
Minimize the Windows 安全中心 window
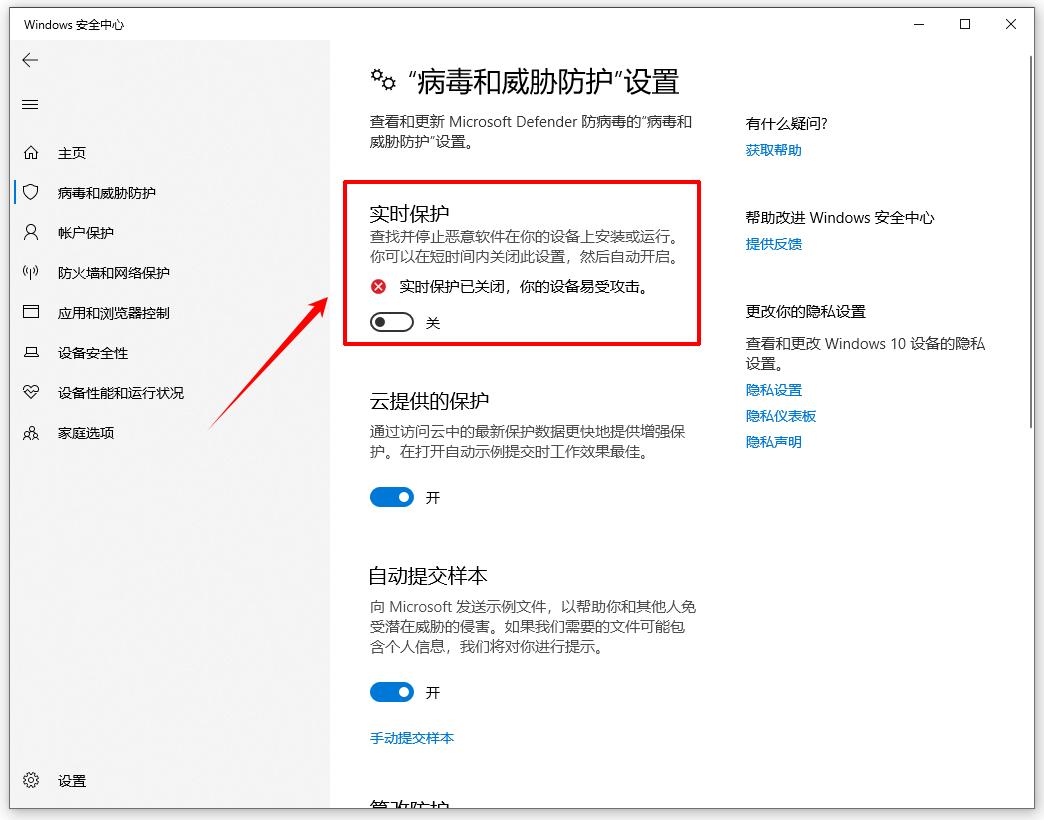point(919,25)
